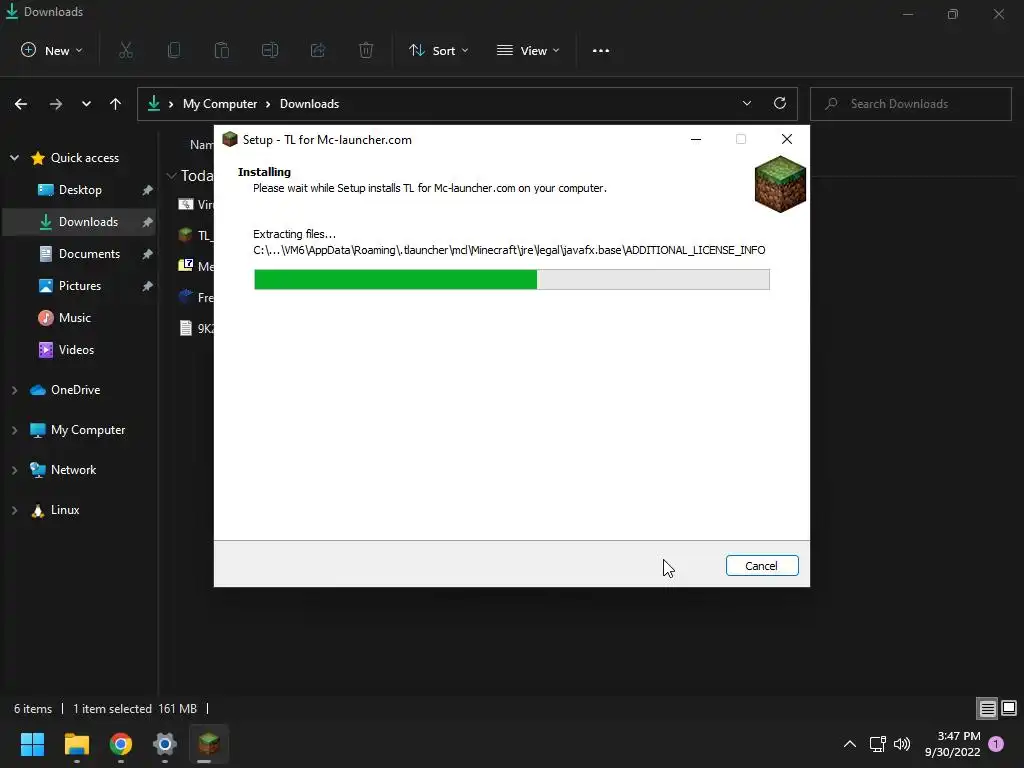Show hidden system tray icons

click(x=850, y=744)
